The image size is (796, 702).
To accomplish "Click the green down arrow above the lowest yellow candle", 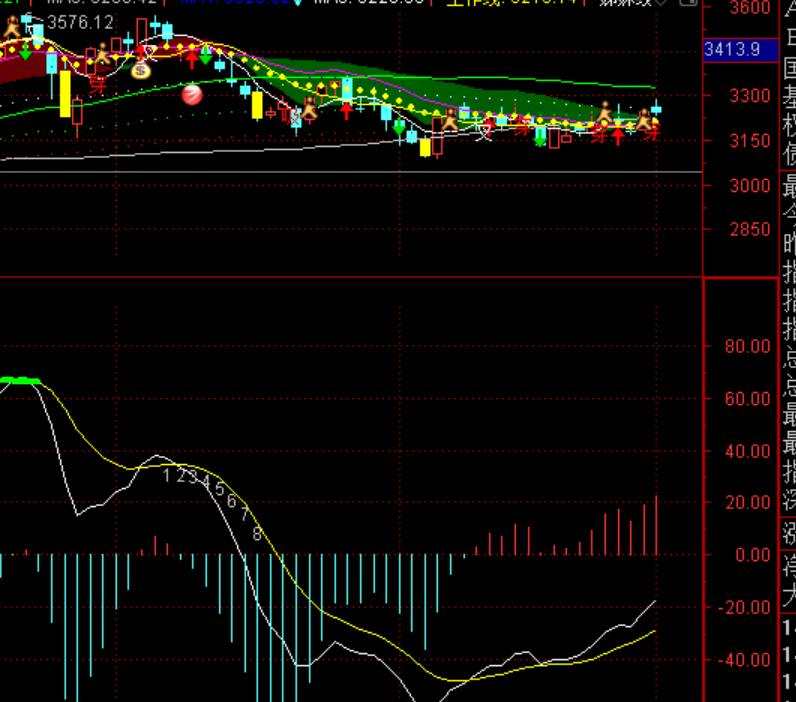I will click(400, 127).
